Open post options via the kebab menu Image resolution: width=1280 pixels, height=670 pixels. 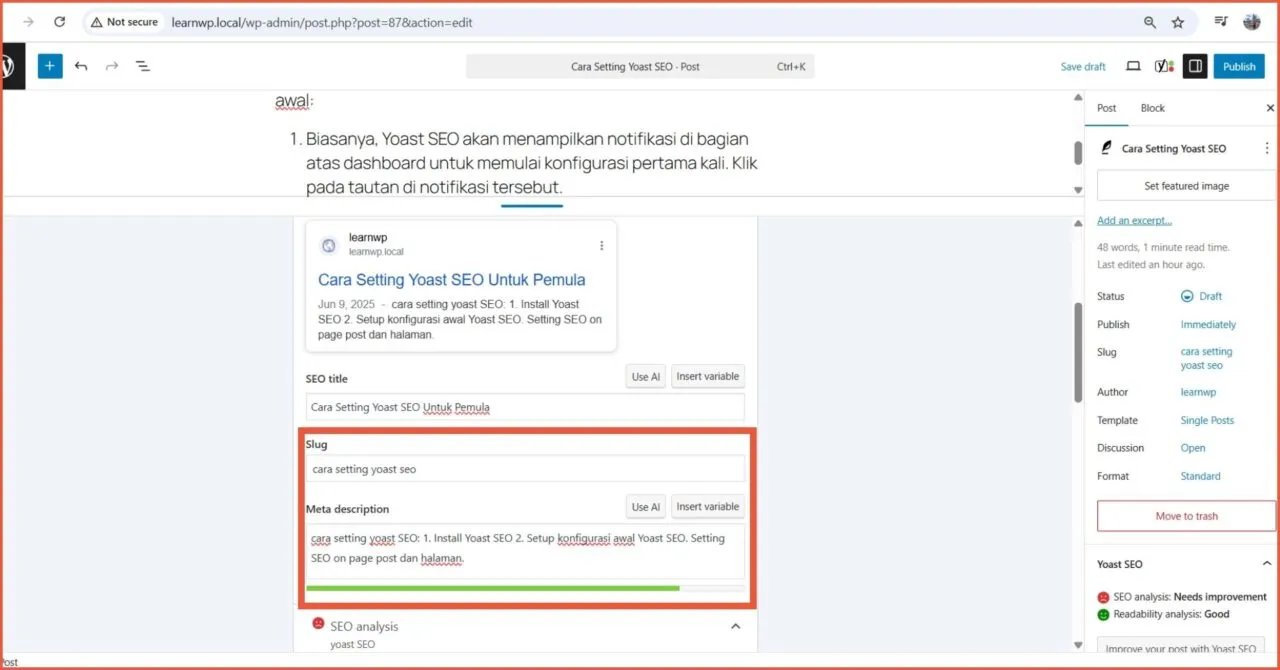1267,148
